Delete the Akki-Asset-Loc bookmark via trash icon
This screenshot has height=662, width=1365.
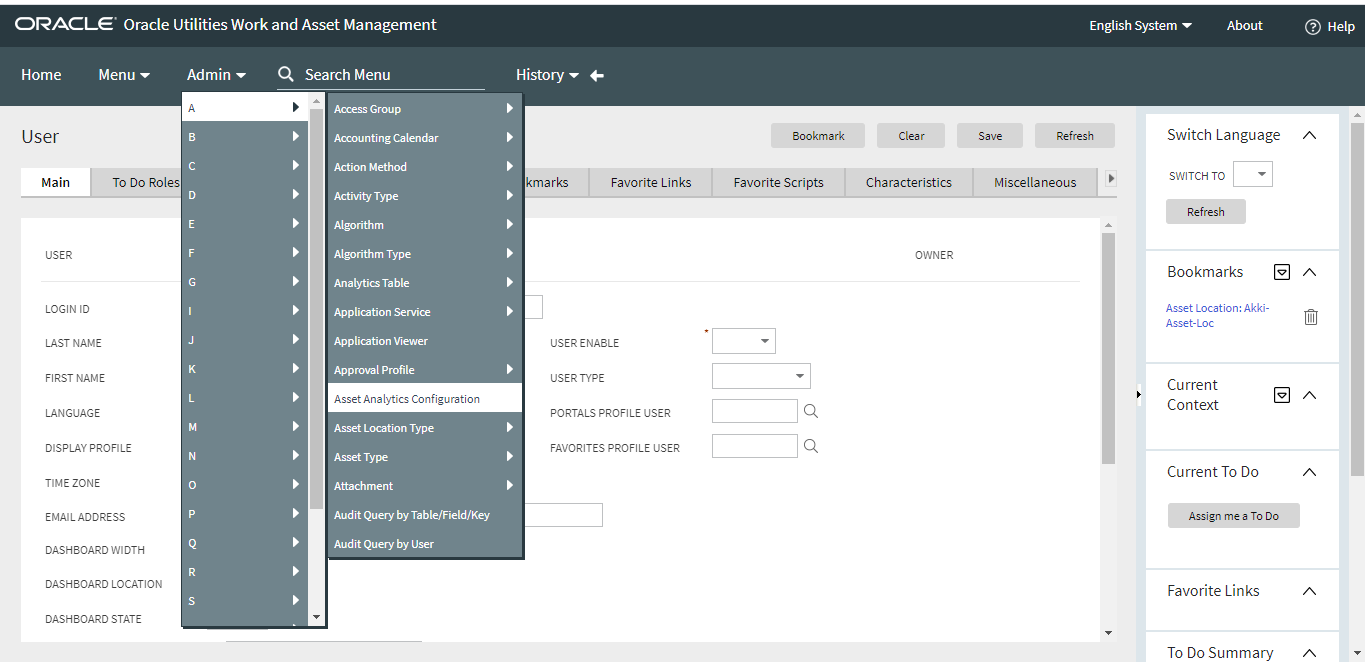(1311, 316)
